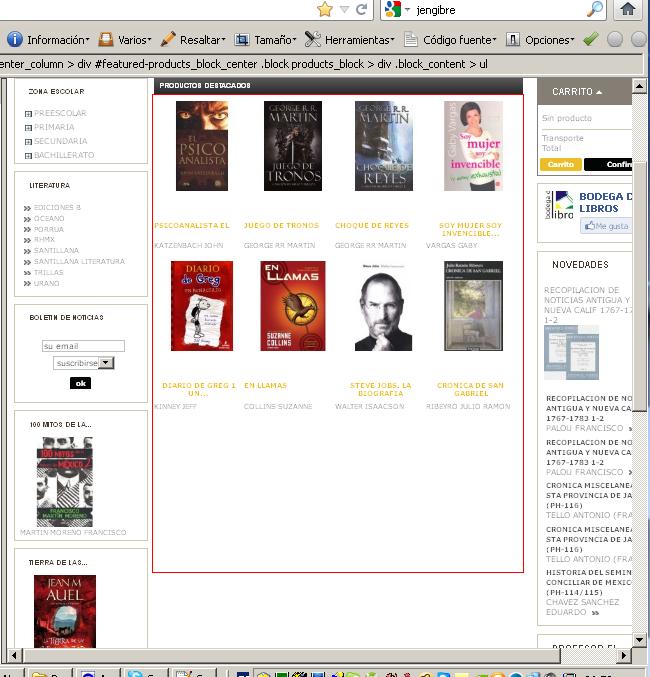Screen dimensions: 650x677
Task: Click the yellow Carrito button
Action: tap(561, 164)
